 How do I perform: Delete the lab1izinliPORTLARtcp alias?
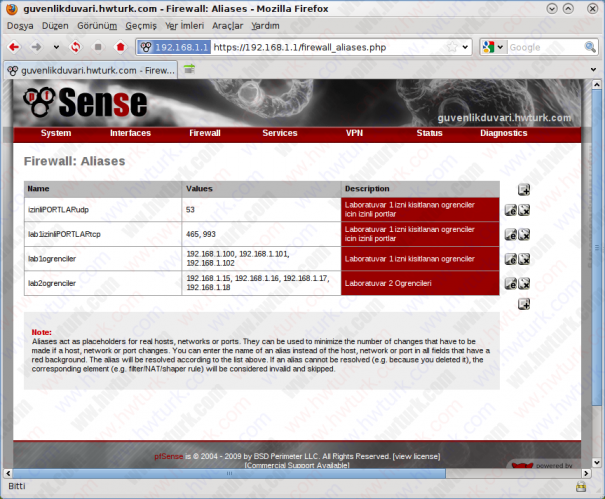point(524,234)
